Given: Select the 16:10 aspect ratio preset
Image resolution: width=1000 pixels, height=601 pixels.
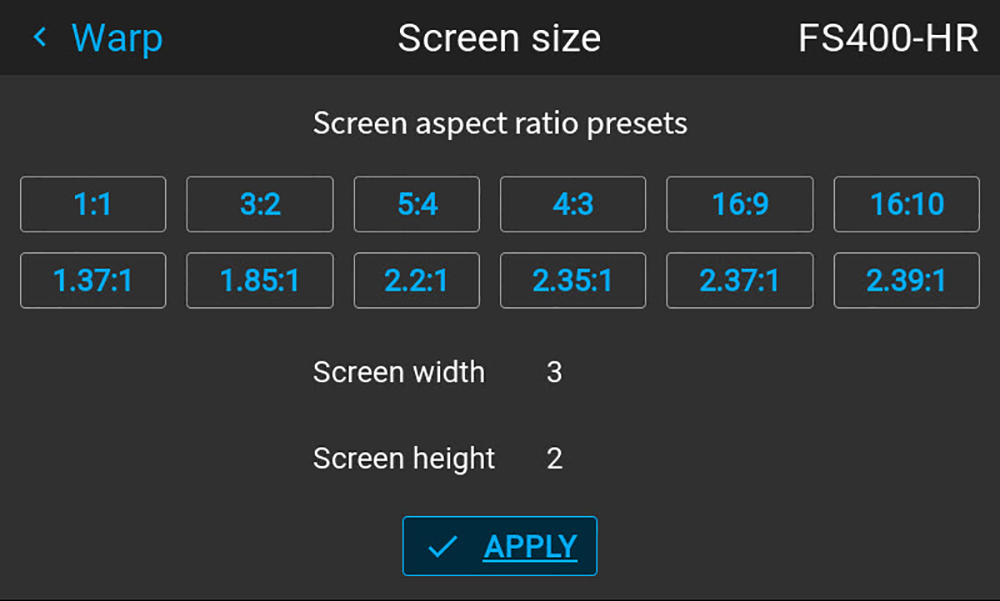Looking at the screenshot, I should [906, 204].
